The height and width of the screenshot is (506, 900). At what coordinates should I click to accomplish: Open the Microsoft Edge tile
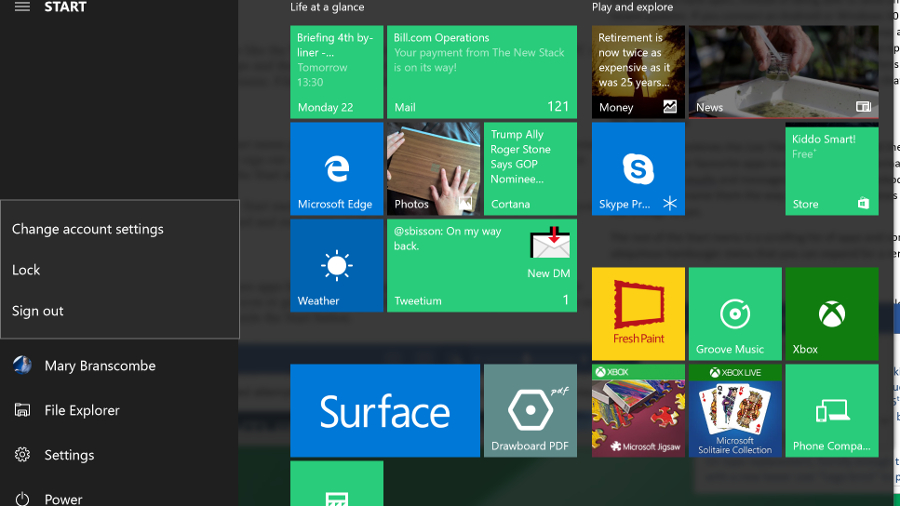[x=336, y=169]
